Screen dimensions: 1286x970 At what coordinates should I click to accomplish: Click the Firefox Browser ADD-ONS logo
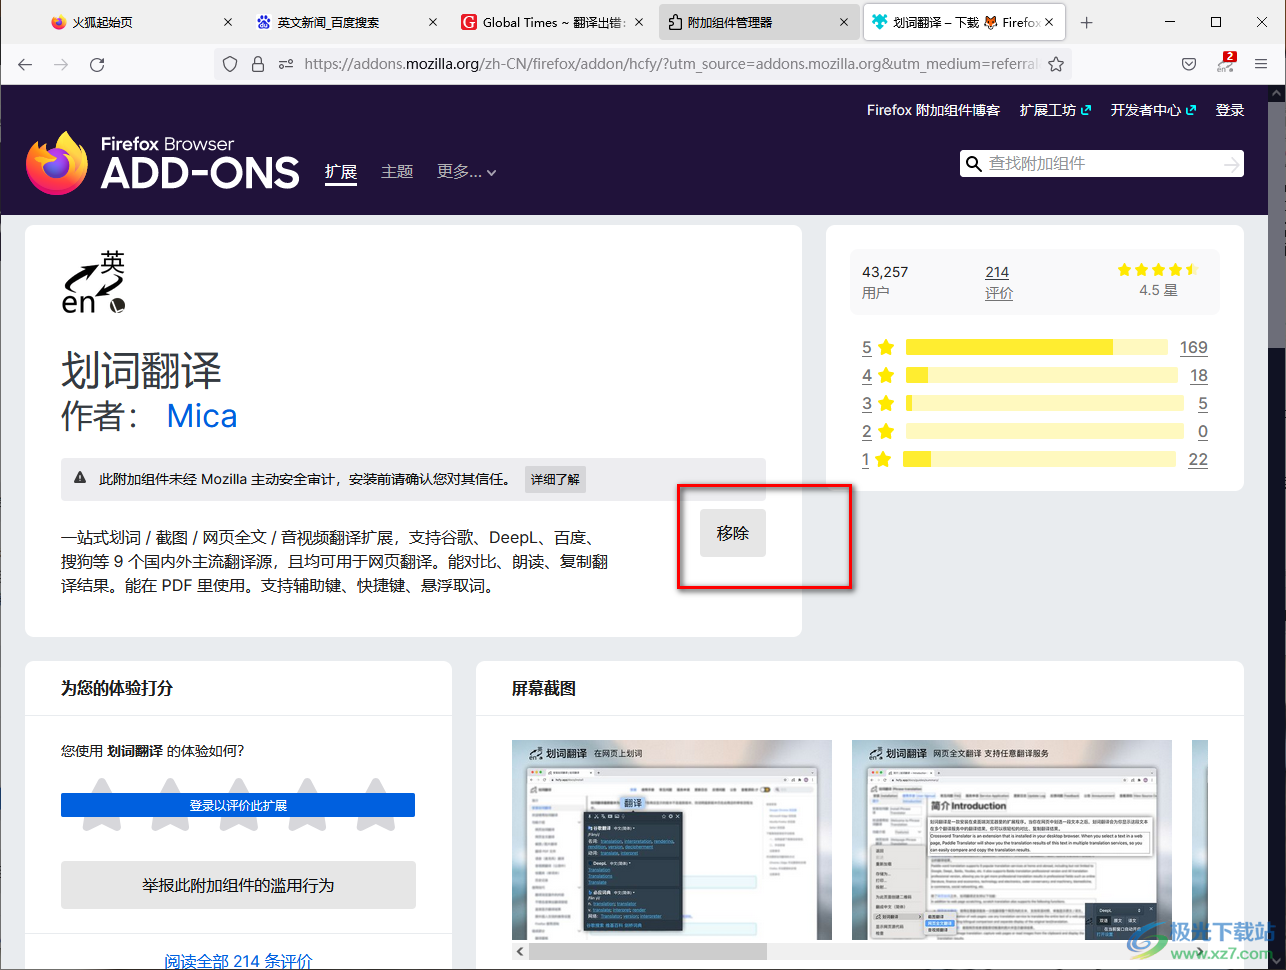tap(163, 163)
